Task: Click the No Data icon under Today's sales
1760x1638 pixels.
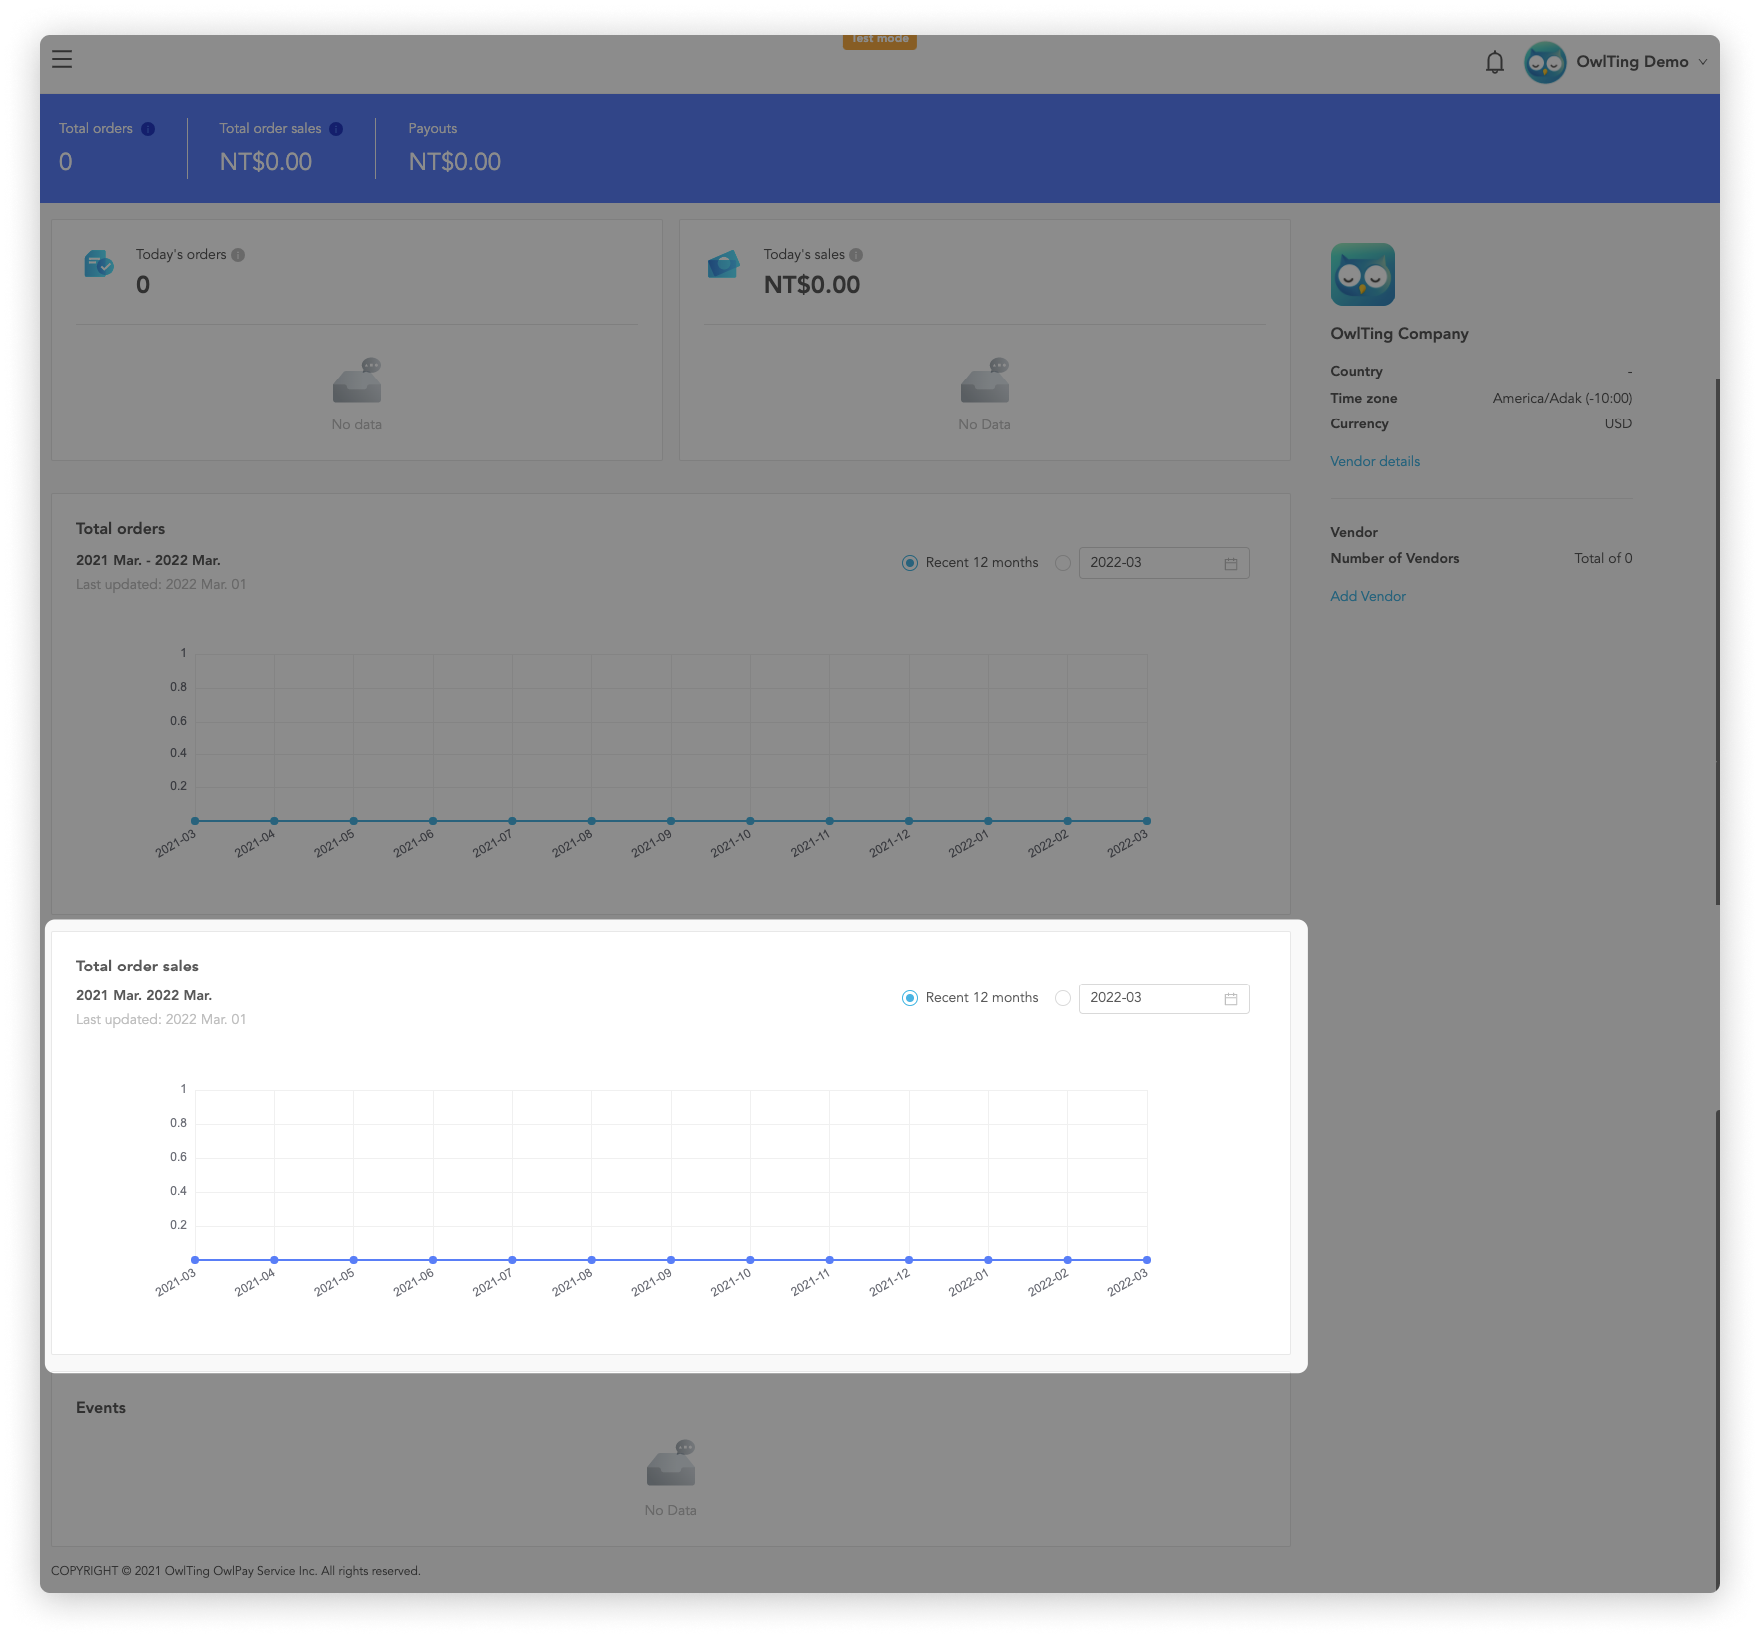Action: pyautogui.click(x=985, y=381)
